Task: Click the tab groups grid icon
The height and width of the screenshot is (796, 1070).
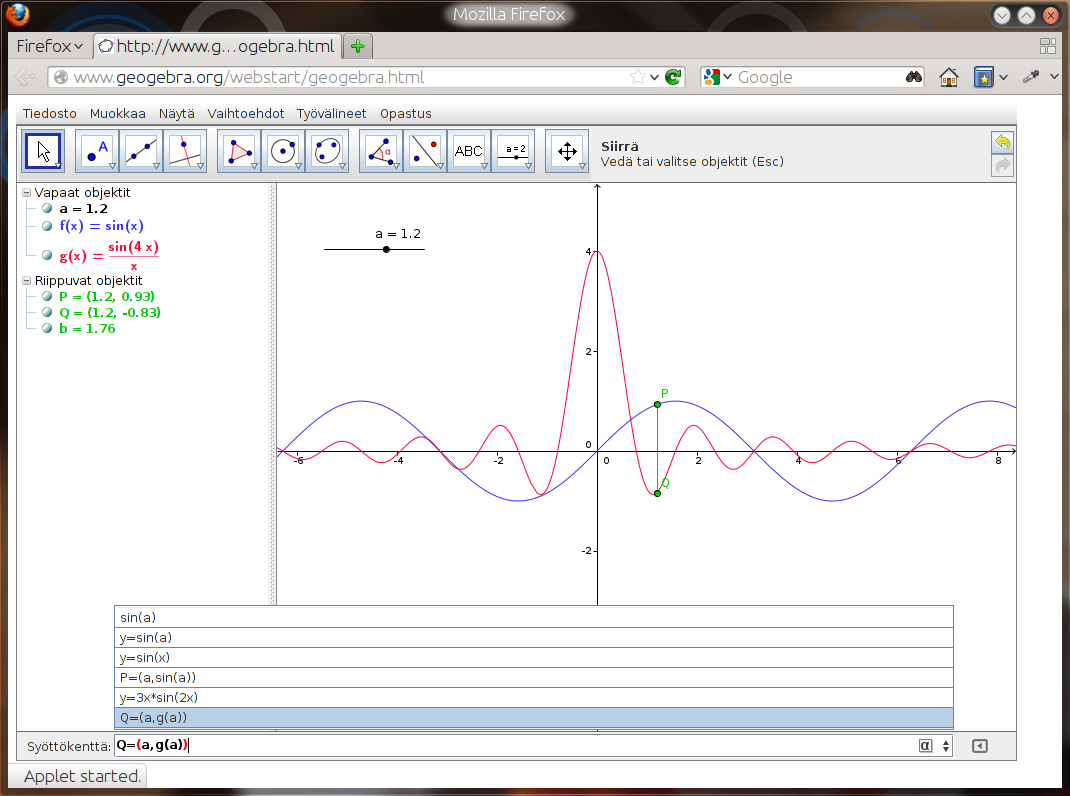Action: pyautogui.click(x=1047, y=46)
